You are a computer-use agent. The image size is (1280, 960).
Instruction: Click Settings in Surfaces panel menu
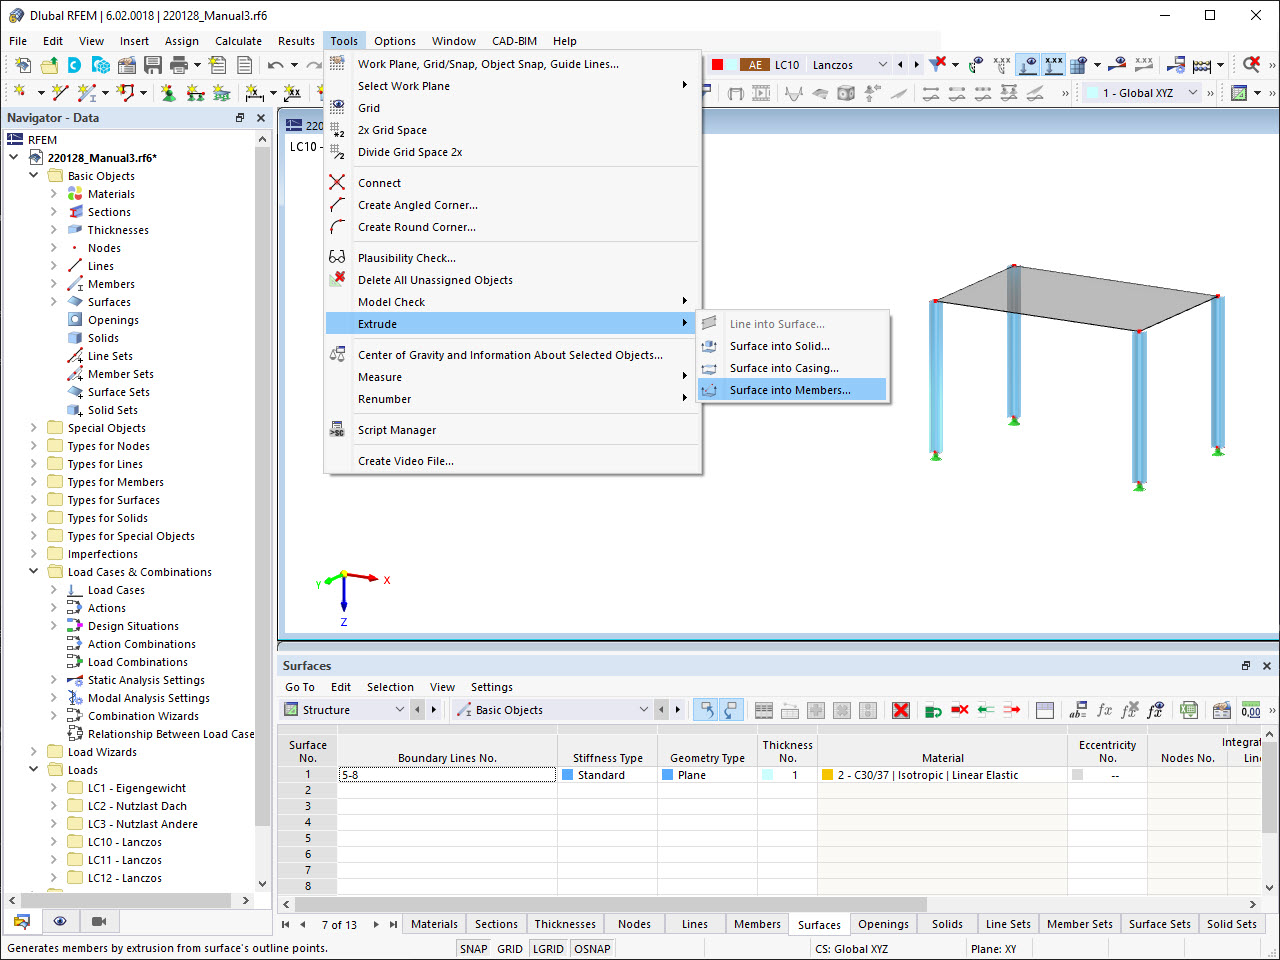(492, 687)
